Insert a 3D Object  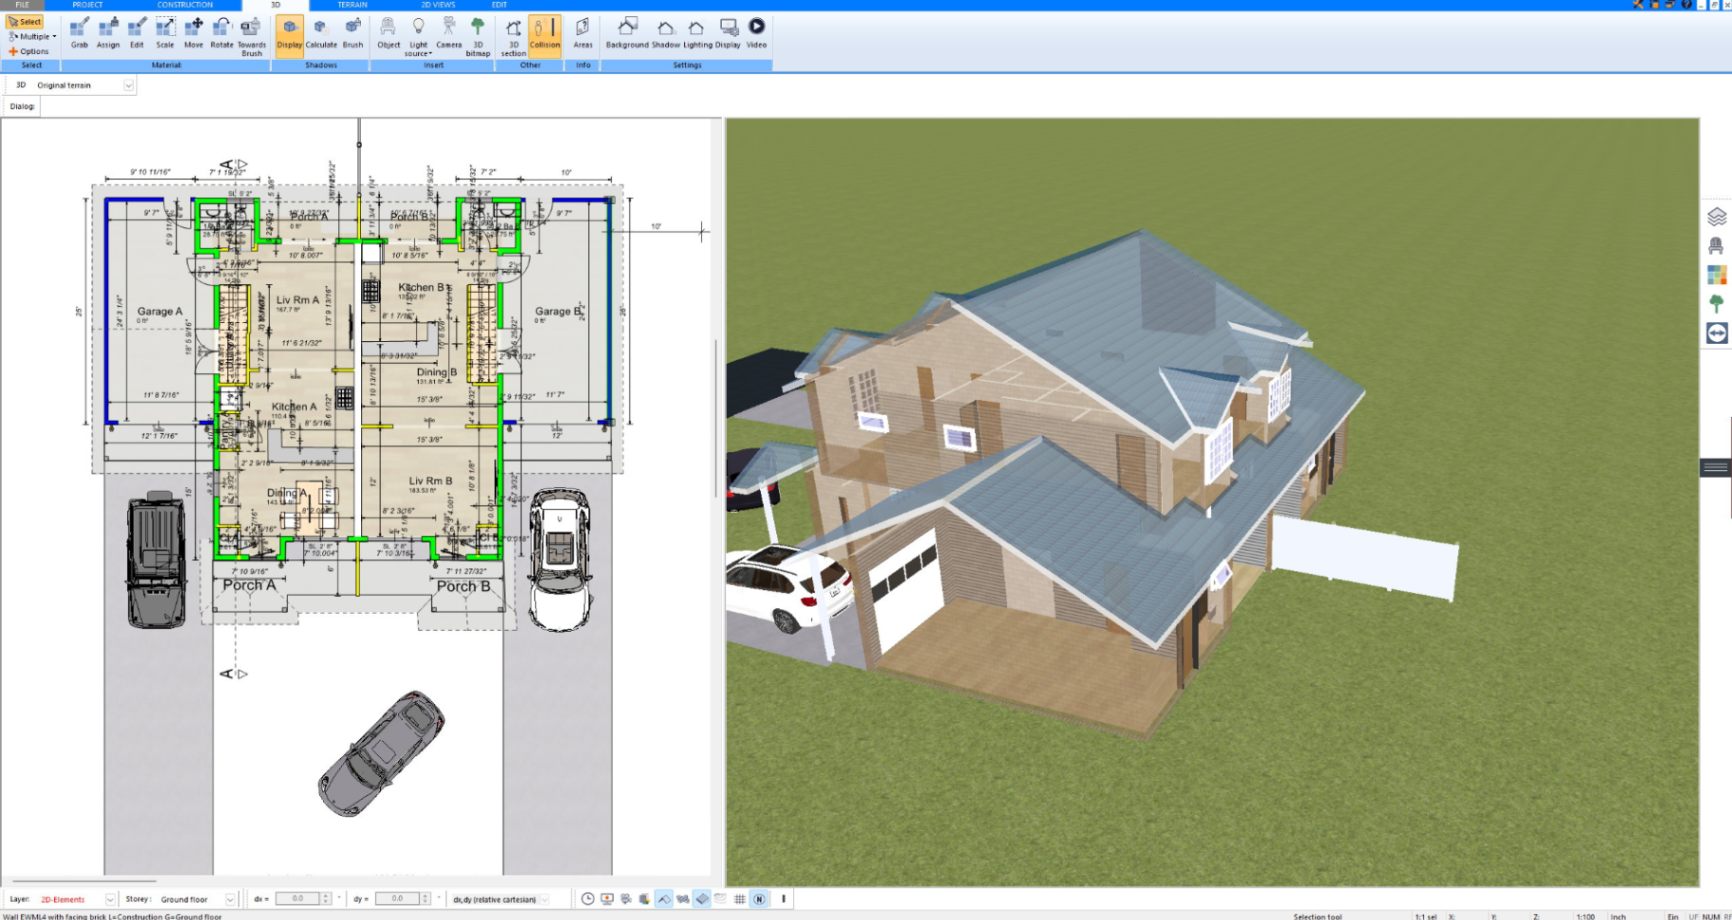(388, 33)
